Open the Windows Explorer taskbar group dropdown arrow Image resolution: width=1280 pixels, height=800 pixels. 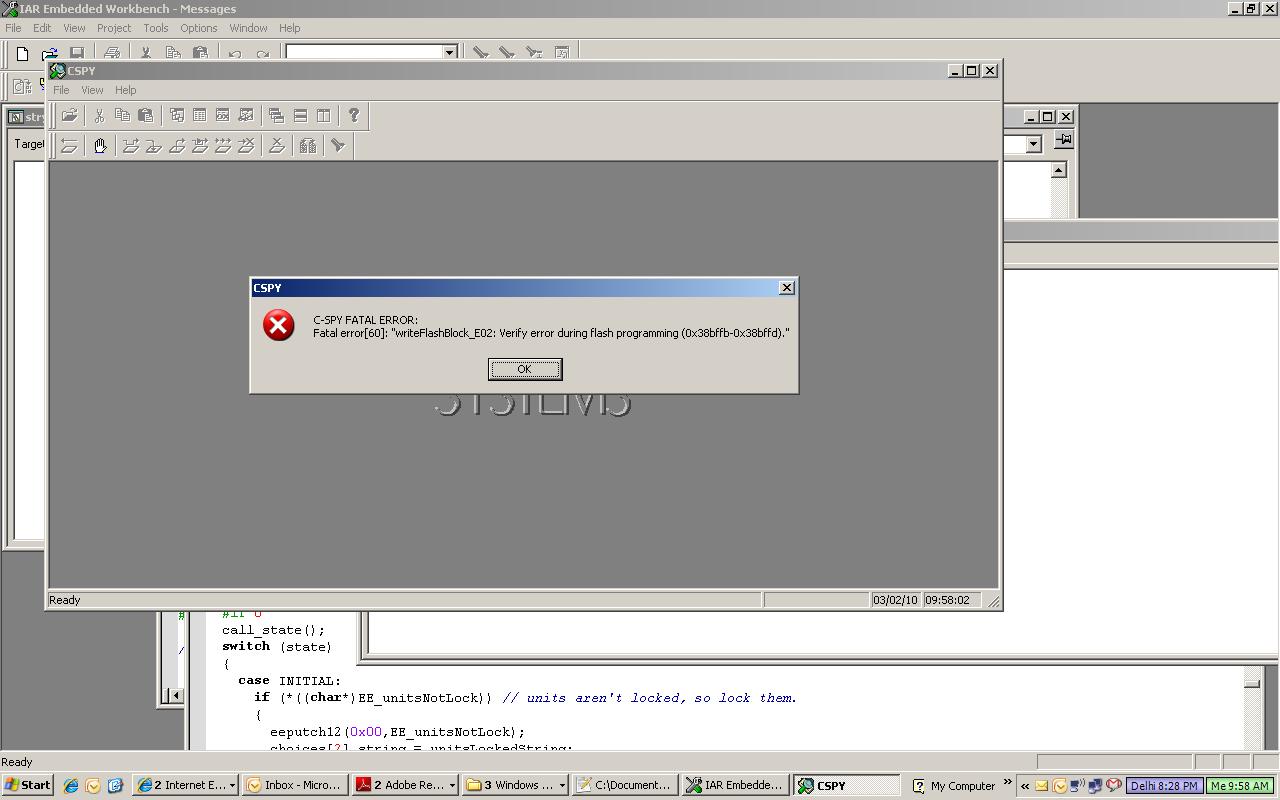click(562, 786)
